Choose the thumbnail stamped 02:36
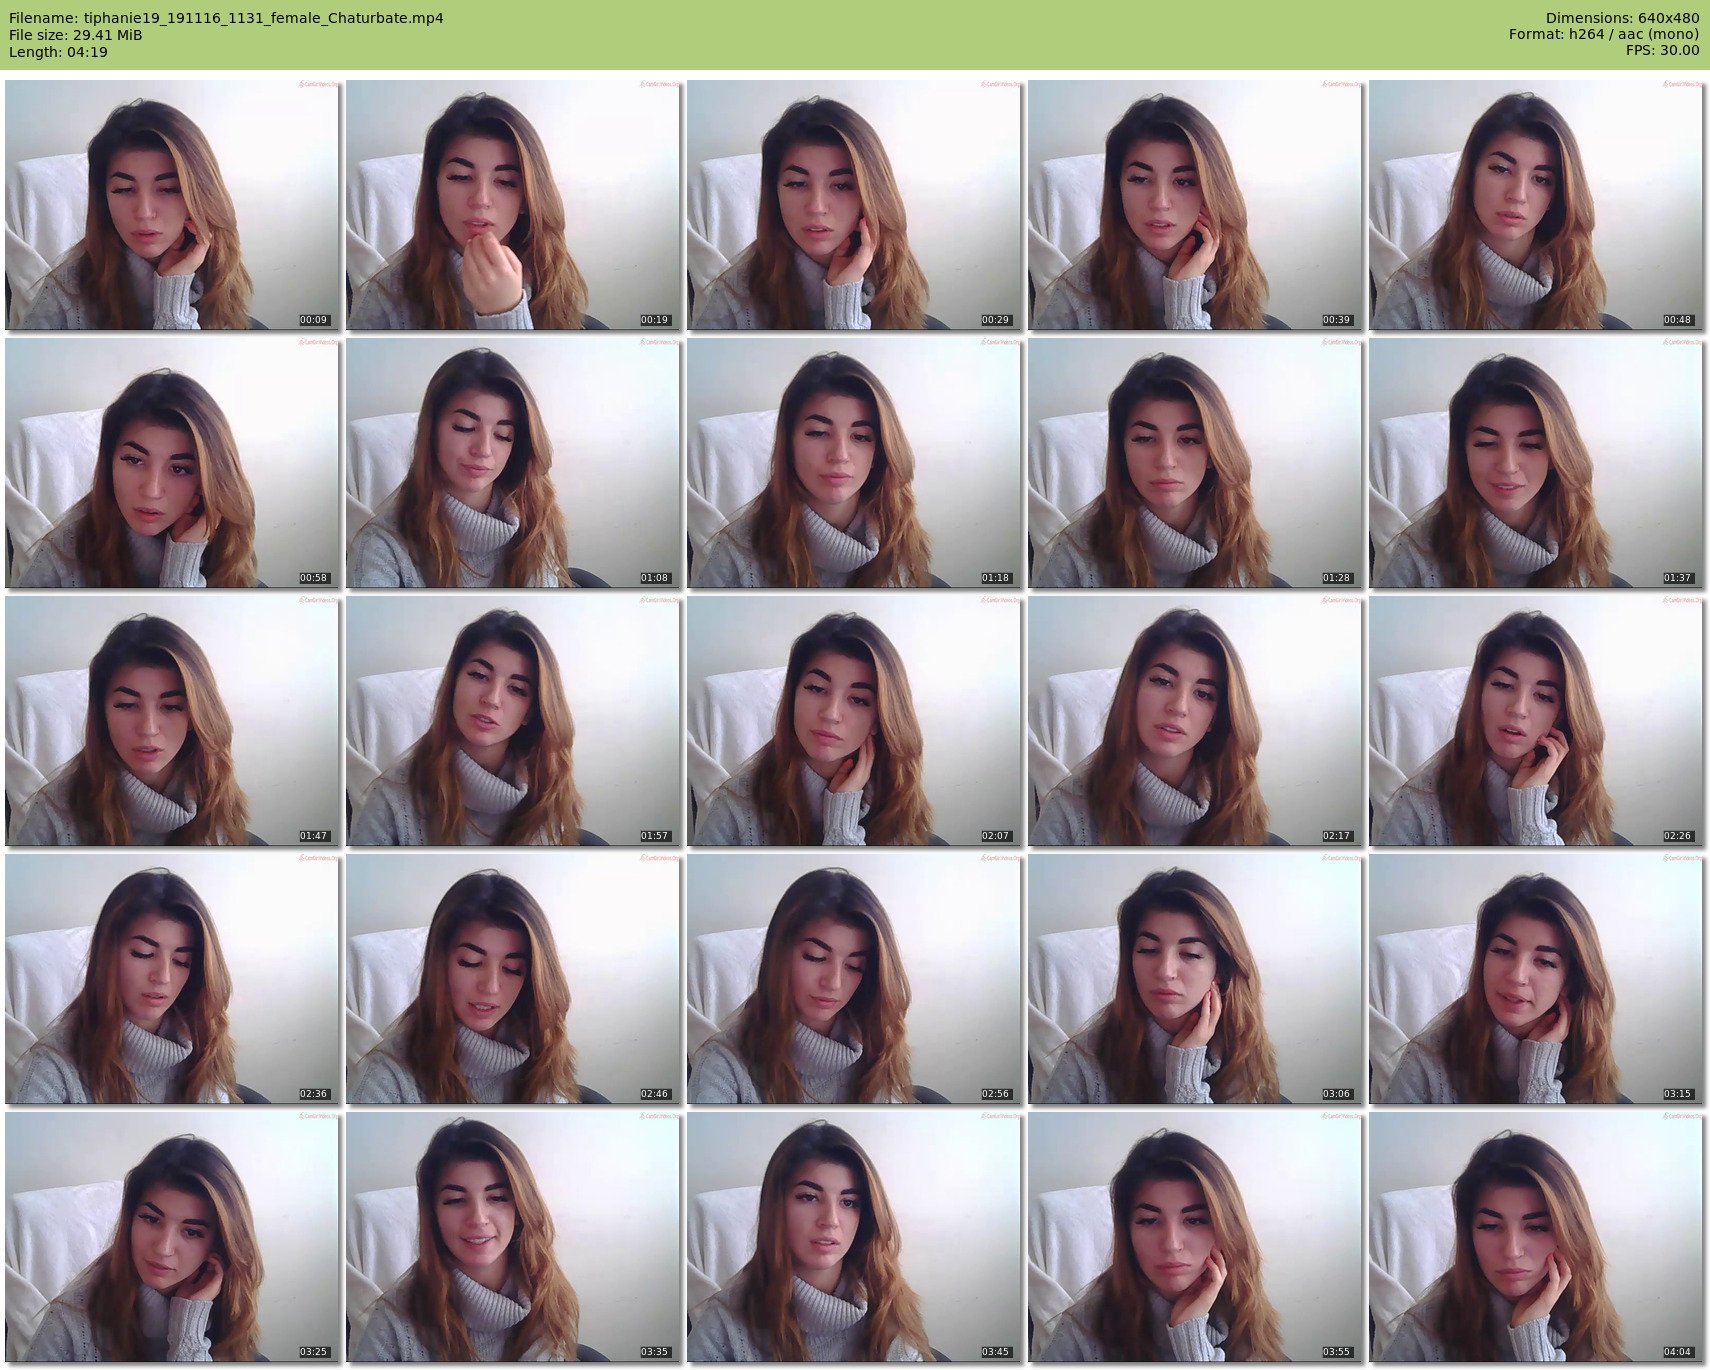1710x1370 pixels. [172, 979]
